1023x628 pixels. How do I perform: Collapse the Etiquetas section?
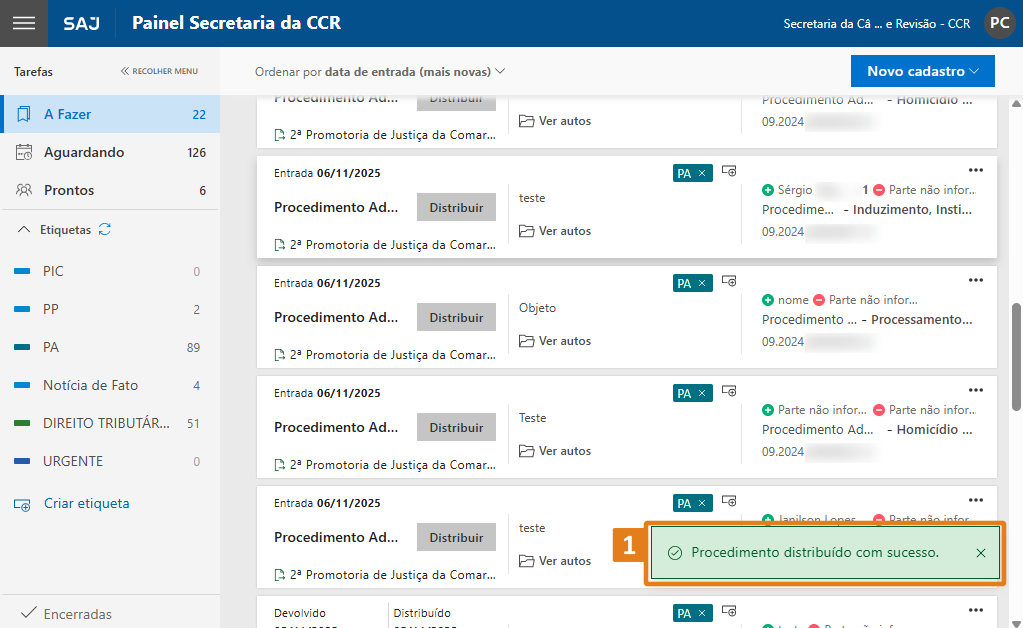point(25,230)
